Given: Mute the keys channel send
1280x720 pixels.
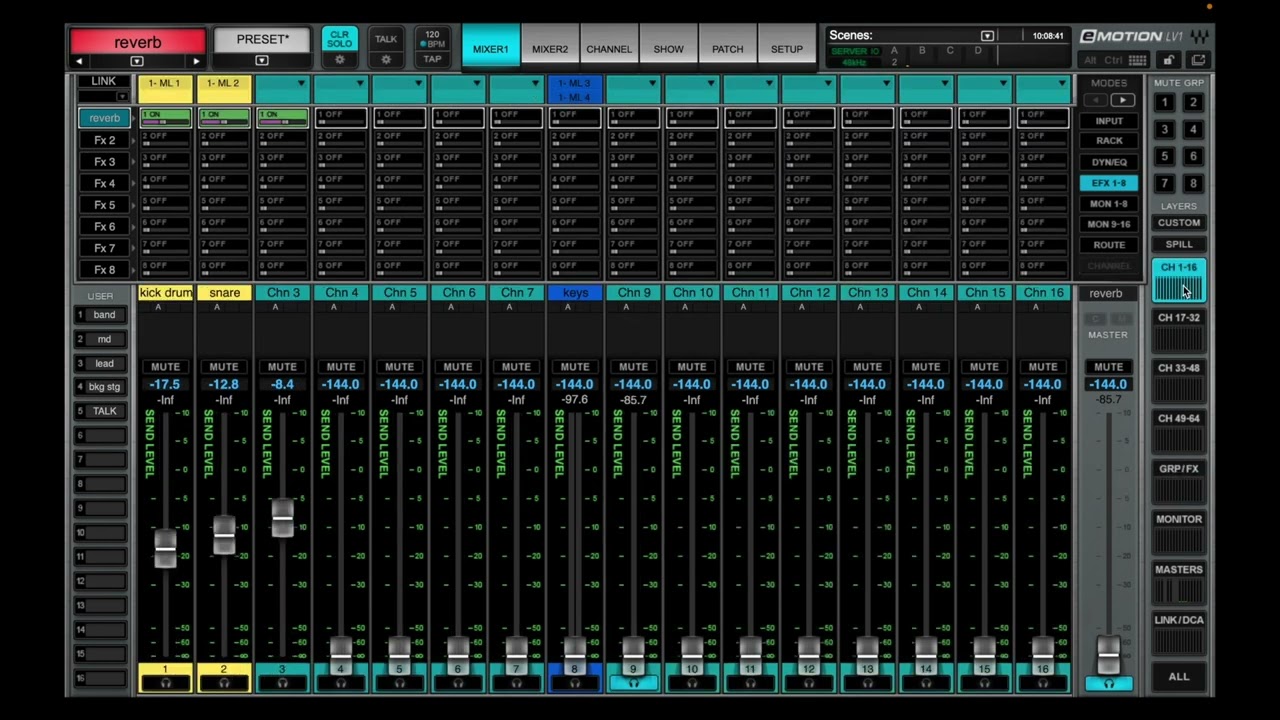Looking at the screenshot, I should pyautogui.click(x=575, y=367).
